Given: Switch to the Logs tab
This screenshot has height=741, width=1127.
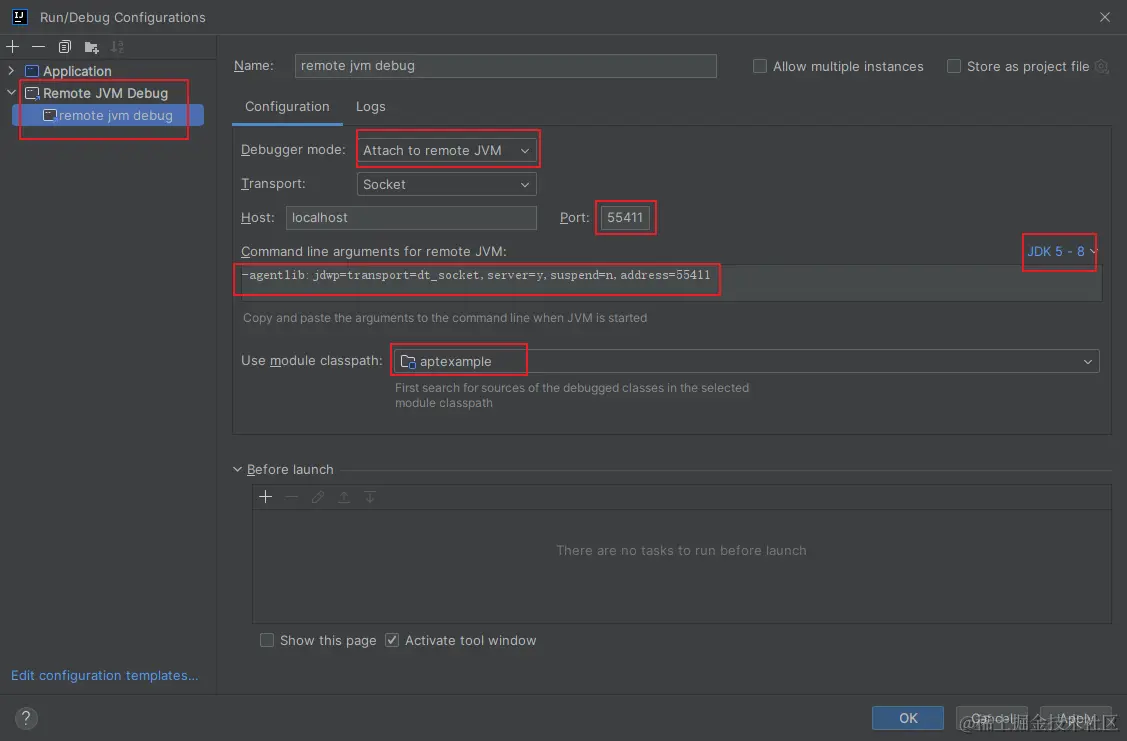Looking at the screenshot, I should pos(370,107).
